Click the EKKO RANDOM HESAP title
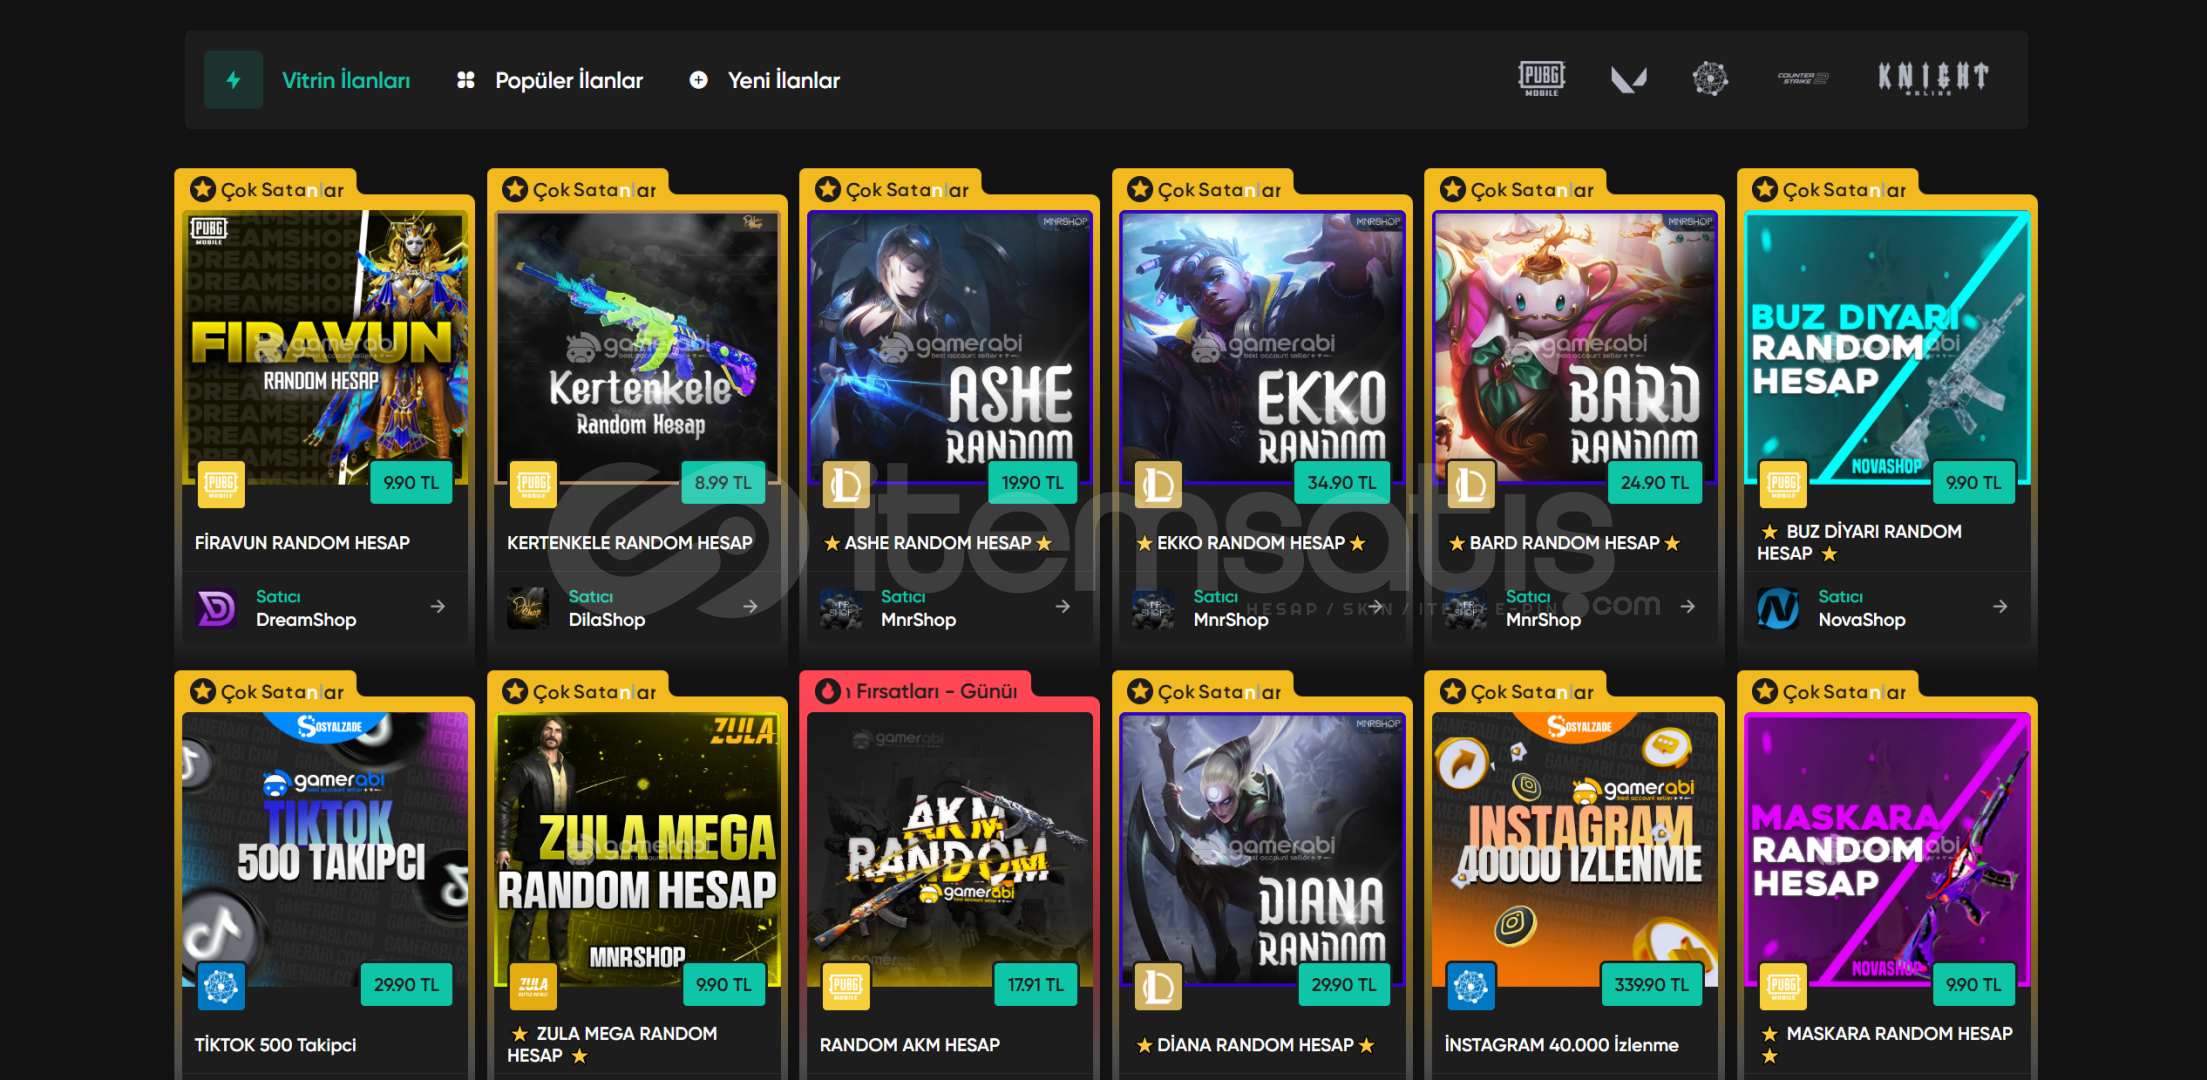The image size is (2207, 1080). click(x=1251, y=543)
